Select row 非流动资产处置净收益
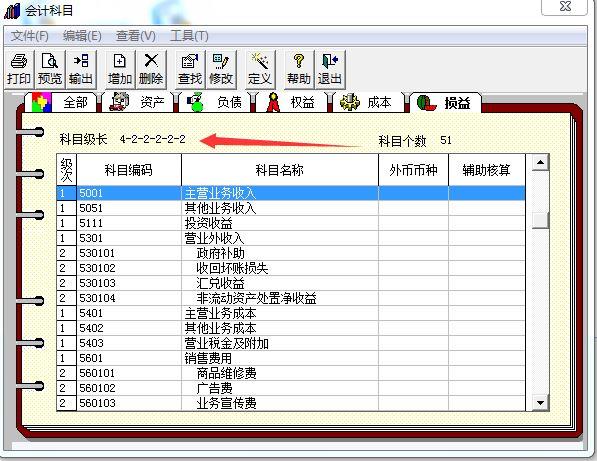Screen dimensions: 597x461 [291, 298]
